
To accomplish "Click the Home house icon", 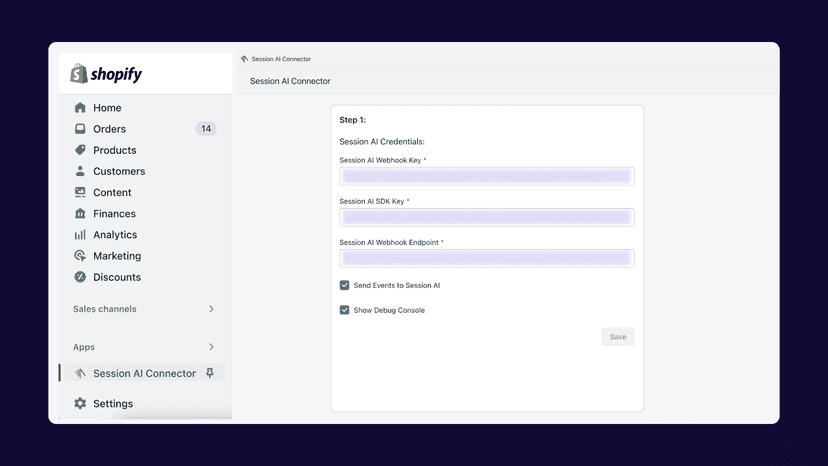I will click(x=80, y=108).
